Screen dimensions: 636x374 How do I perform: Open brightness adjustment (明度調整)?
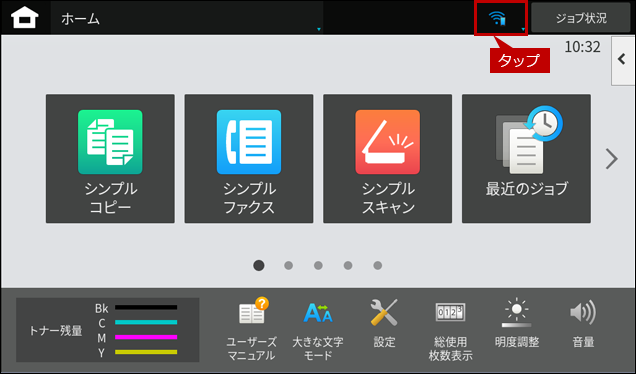point(517,324)
